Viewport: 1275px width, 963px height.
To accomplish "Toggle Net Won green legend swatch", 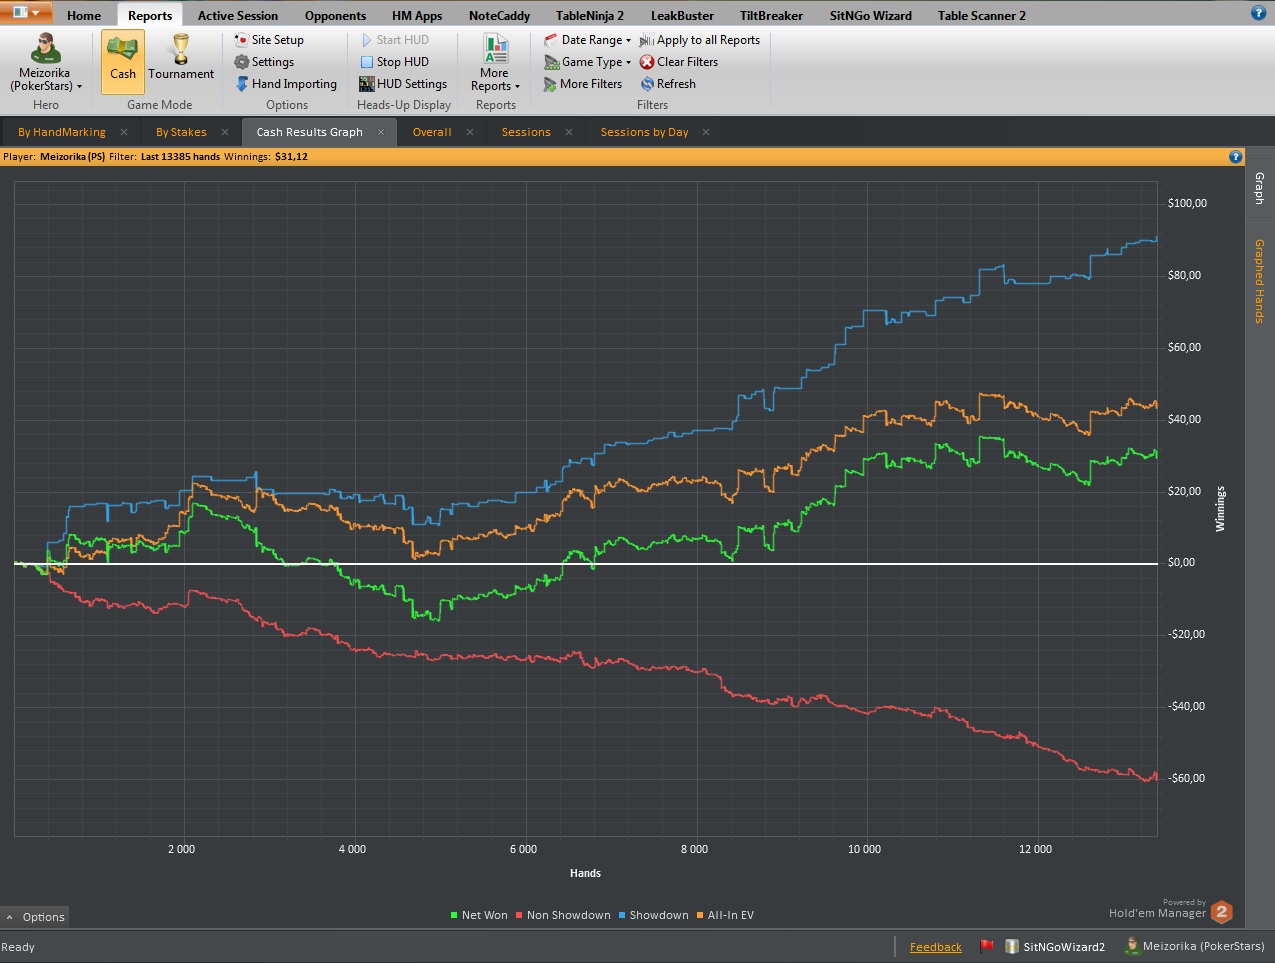I will (454, 915).
